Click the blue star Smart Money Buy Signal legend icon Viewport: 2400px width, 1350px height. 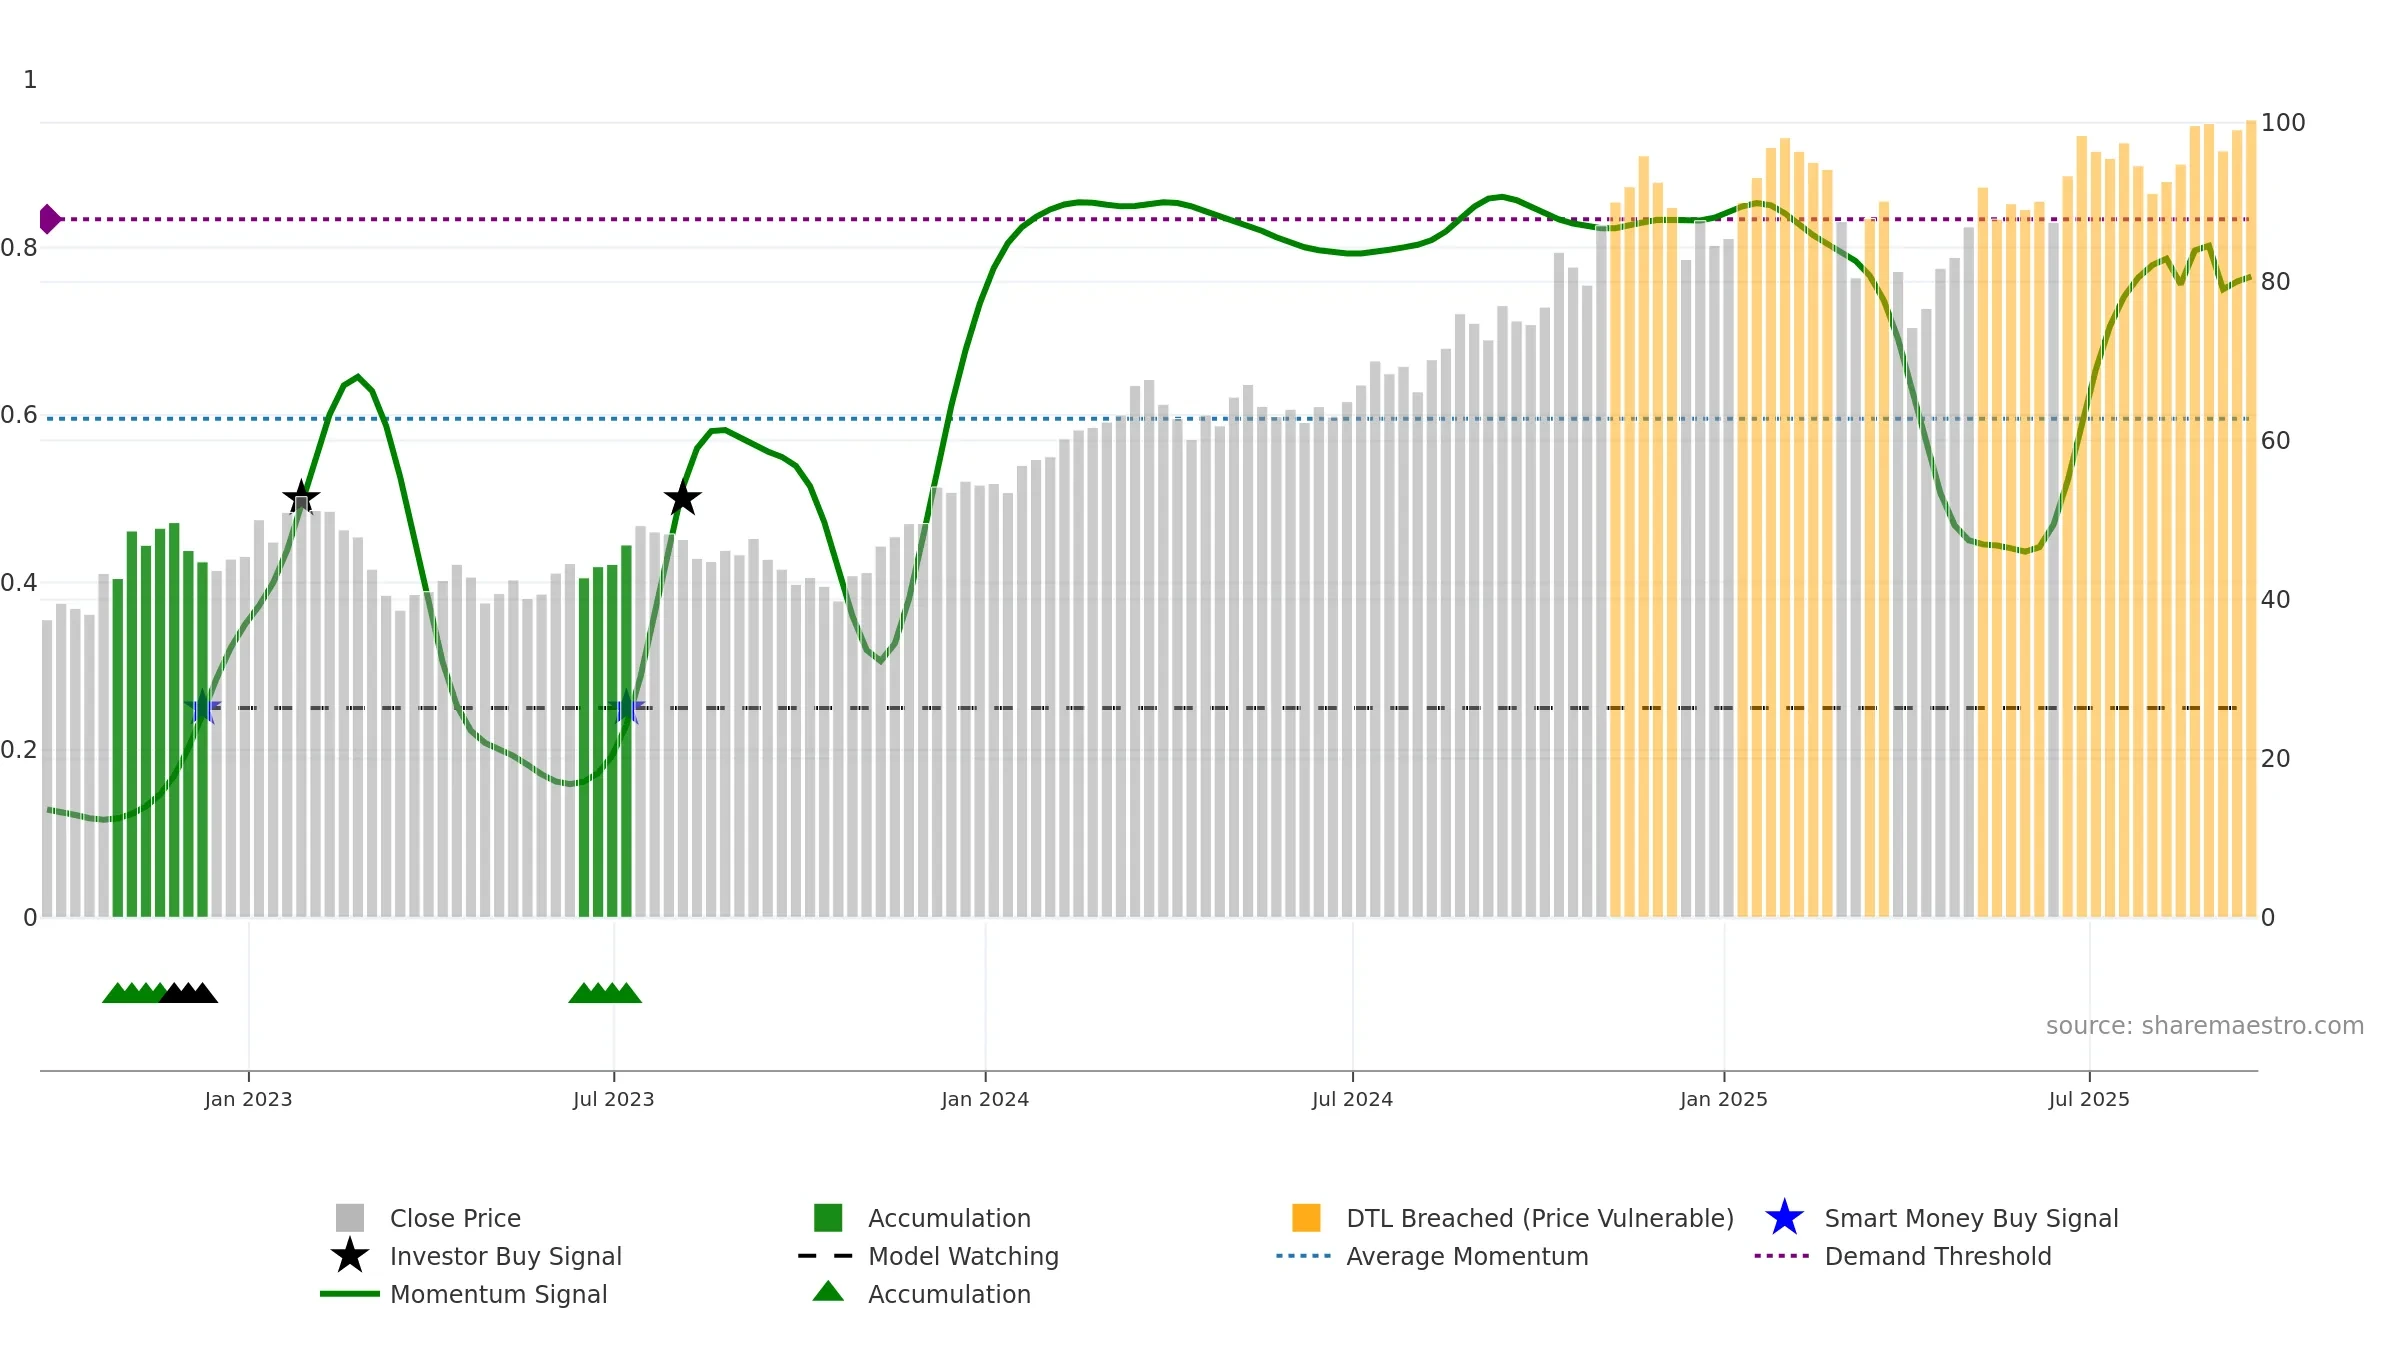1784,1218
